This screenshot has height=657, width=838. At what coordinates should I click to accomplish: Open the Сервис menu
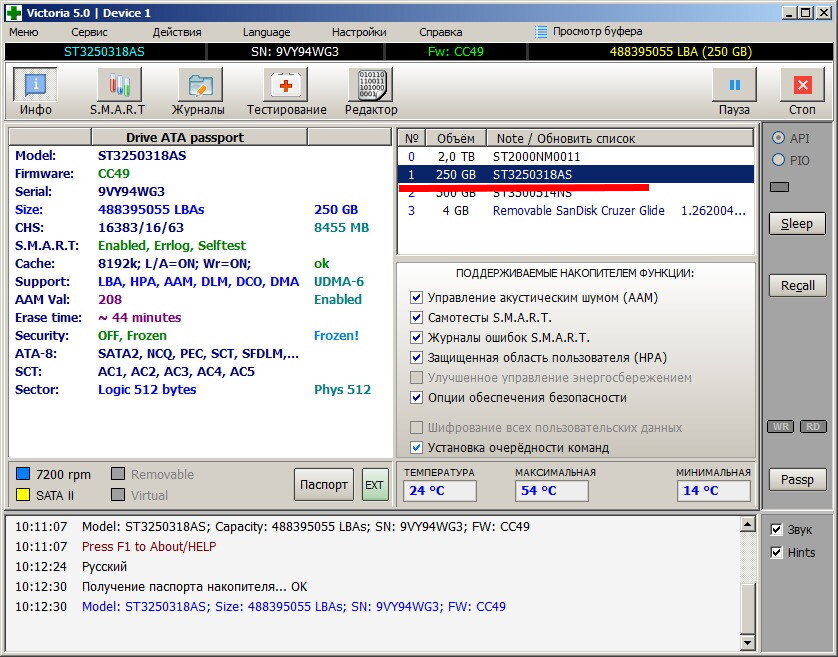[x=89, y=32]
